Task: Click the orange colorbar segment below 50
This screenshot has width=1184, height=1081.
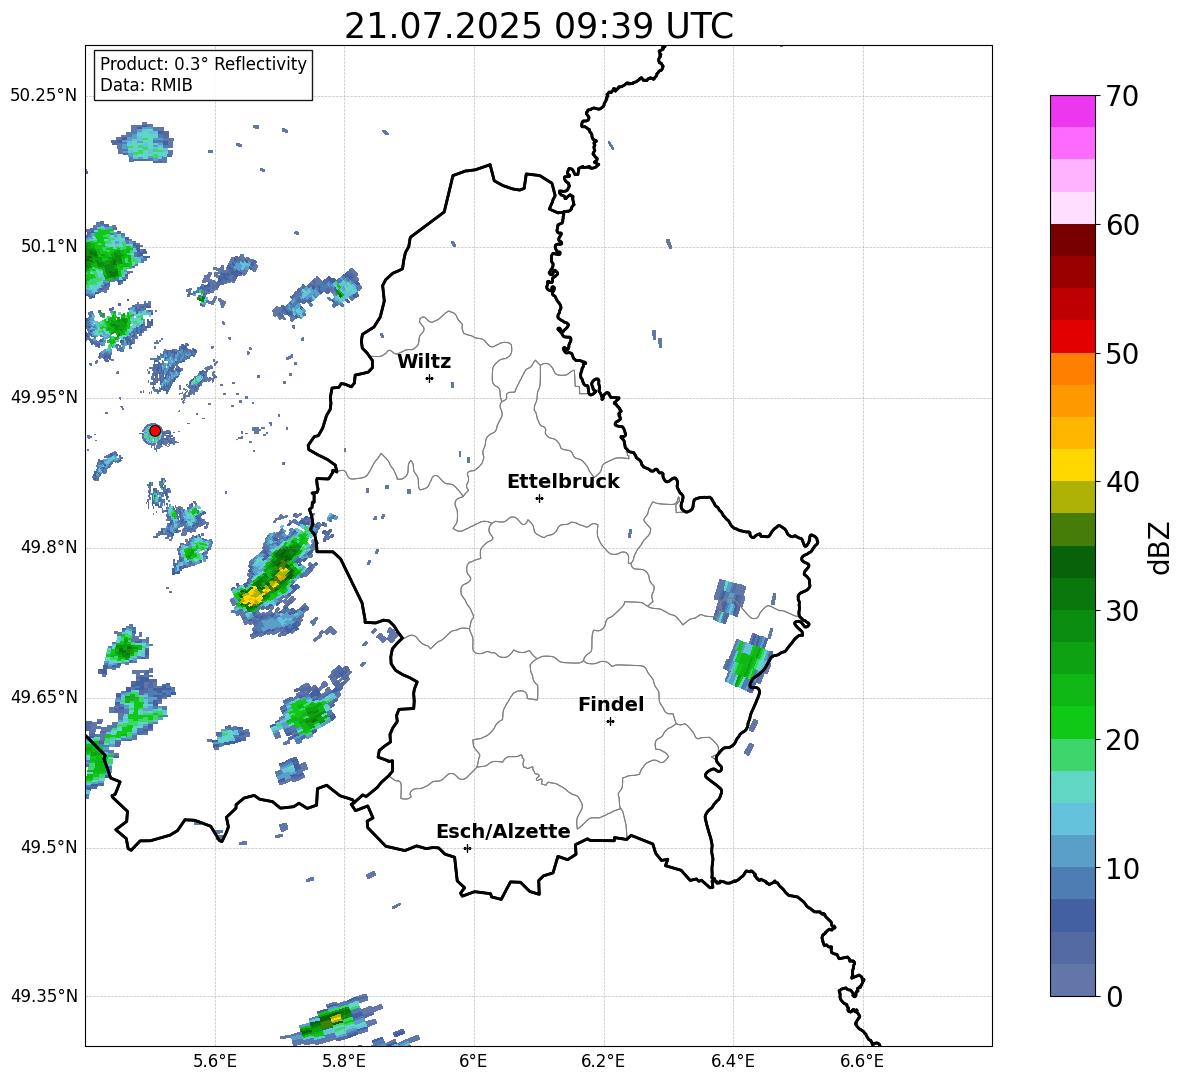Action: pos(1072,368)
